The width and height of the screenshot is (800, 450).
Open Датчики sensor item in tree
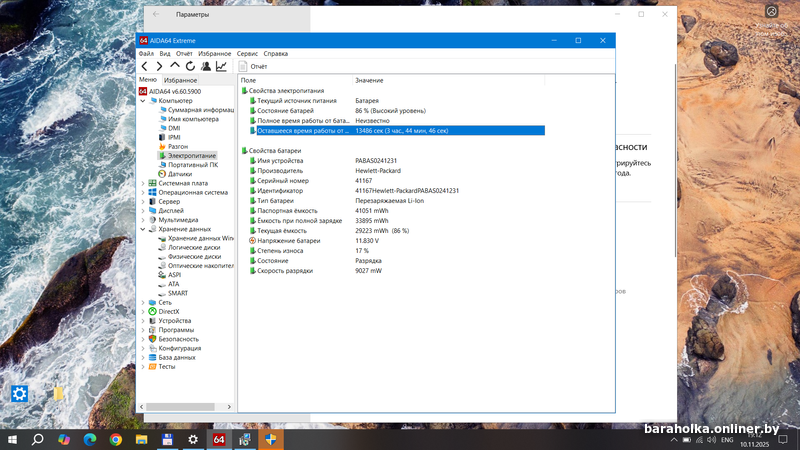click(180, 174)
